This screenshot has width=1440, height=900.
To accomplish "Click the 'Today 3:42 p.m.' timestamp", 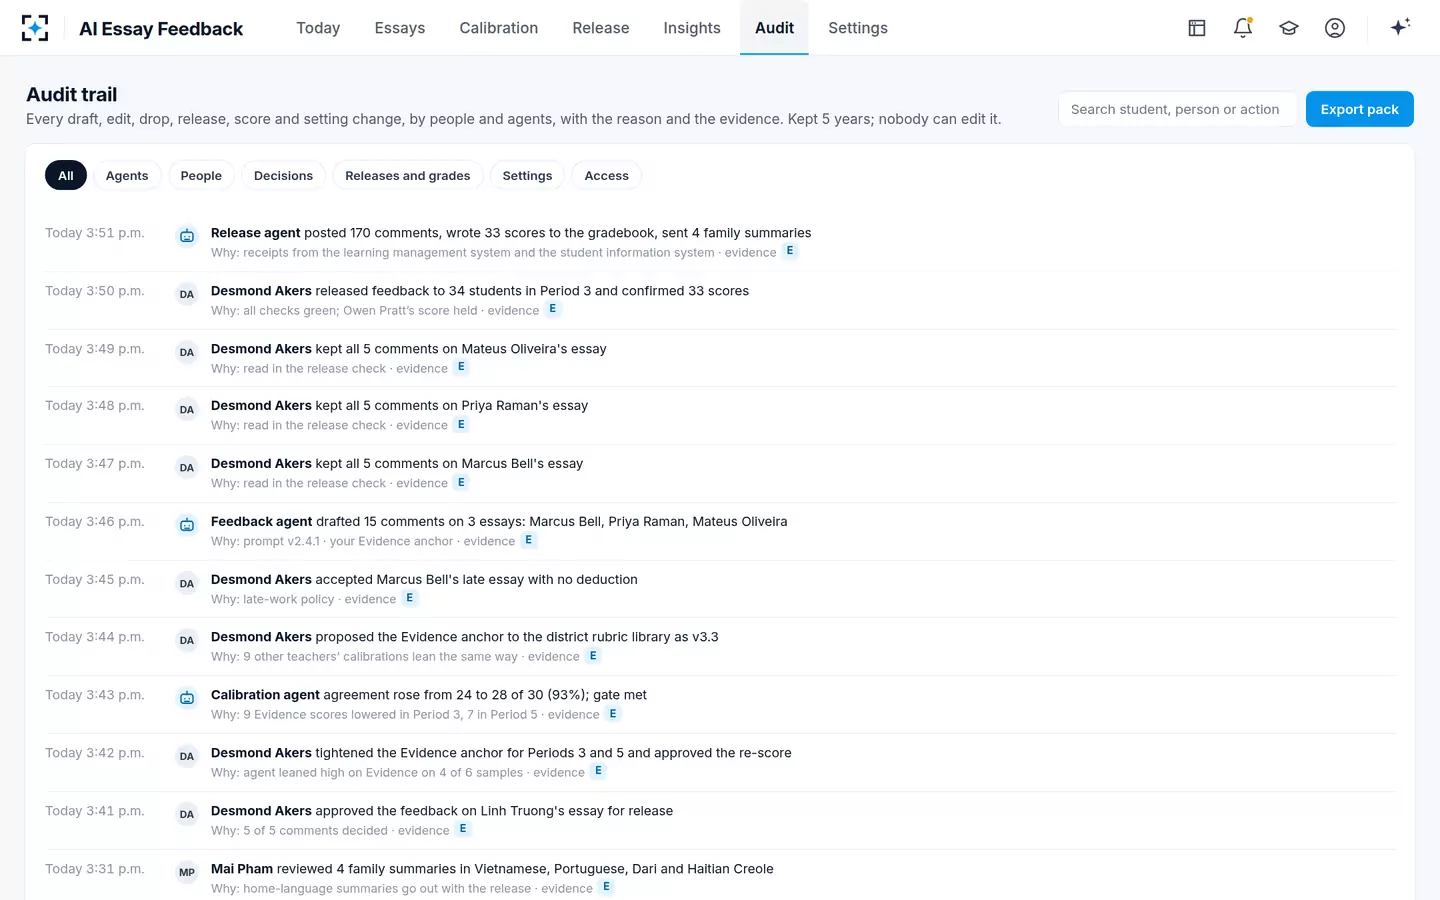I will (95, 753).
